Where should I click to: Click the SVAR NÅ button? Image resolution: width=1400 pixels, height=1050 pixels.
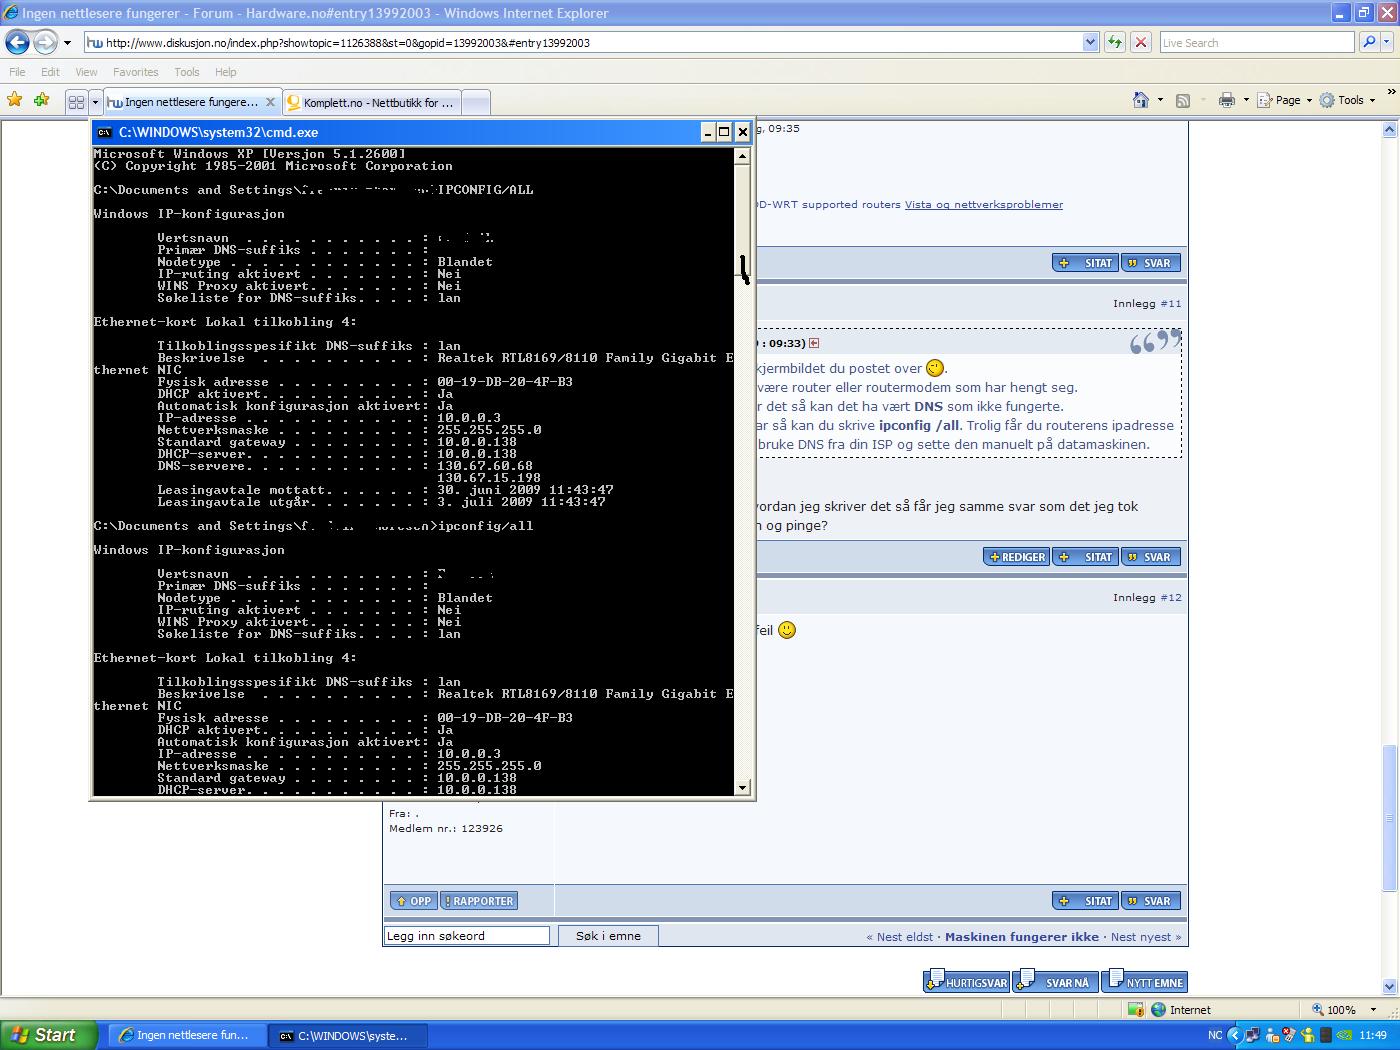pyautogui.click(x=1055, y=982)
